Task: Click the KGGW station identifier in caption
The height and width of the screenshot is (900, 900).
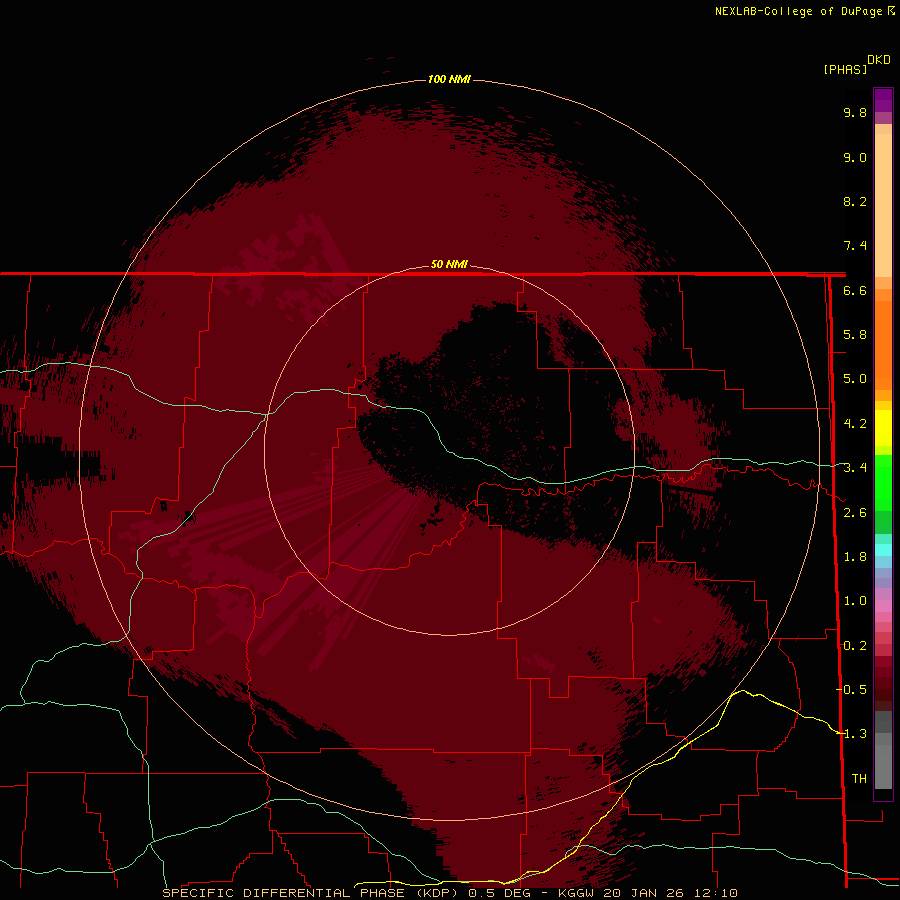Action: (x=577, y=893)
